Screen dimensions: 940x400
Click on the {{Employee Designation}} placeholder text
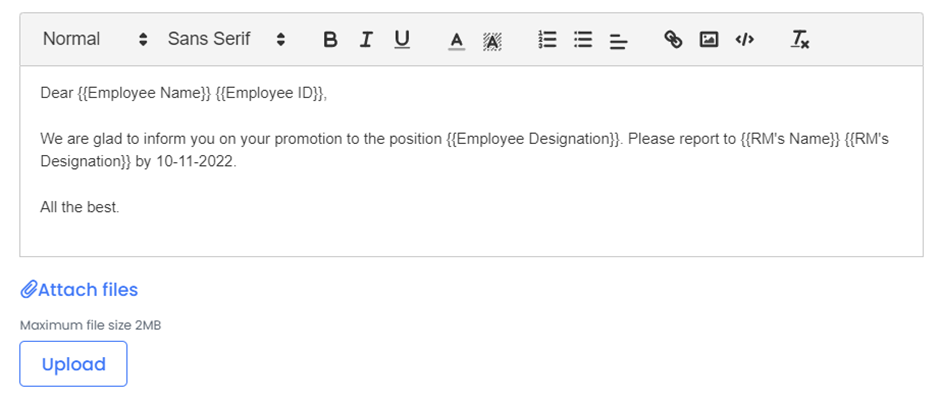tap(532, 139)
